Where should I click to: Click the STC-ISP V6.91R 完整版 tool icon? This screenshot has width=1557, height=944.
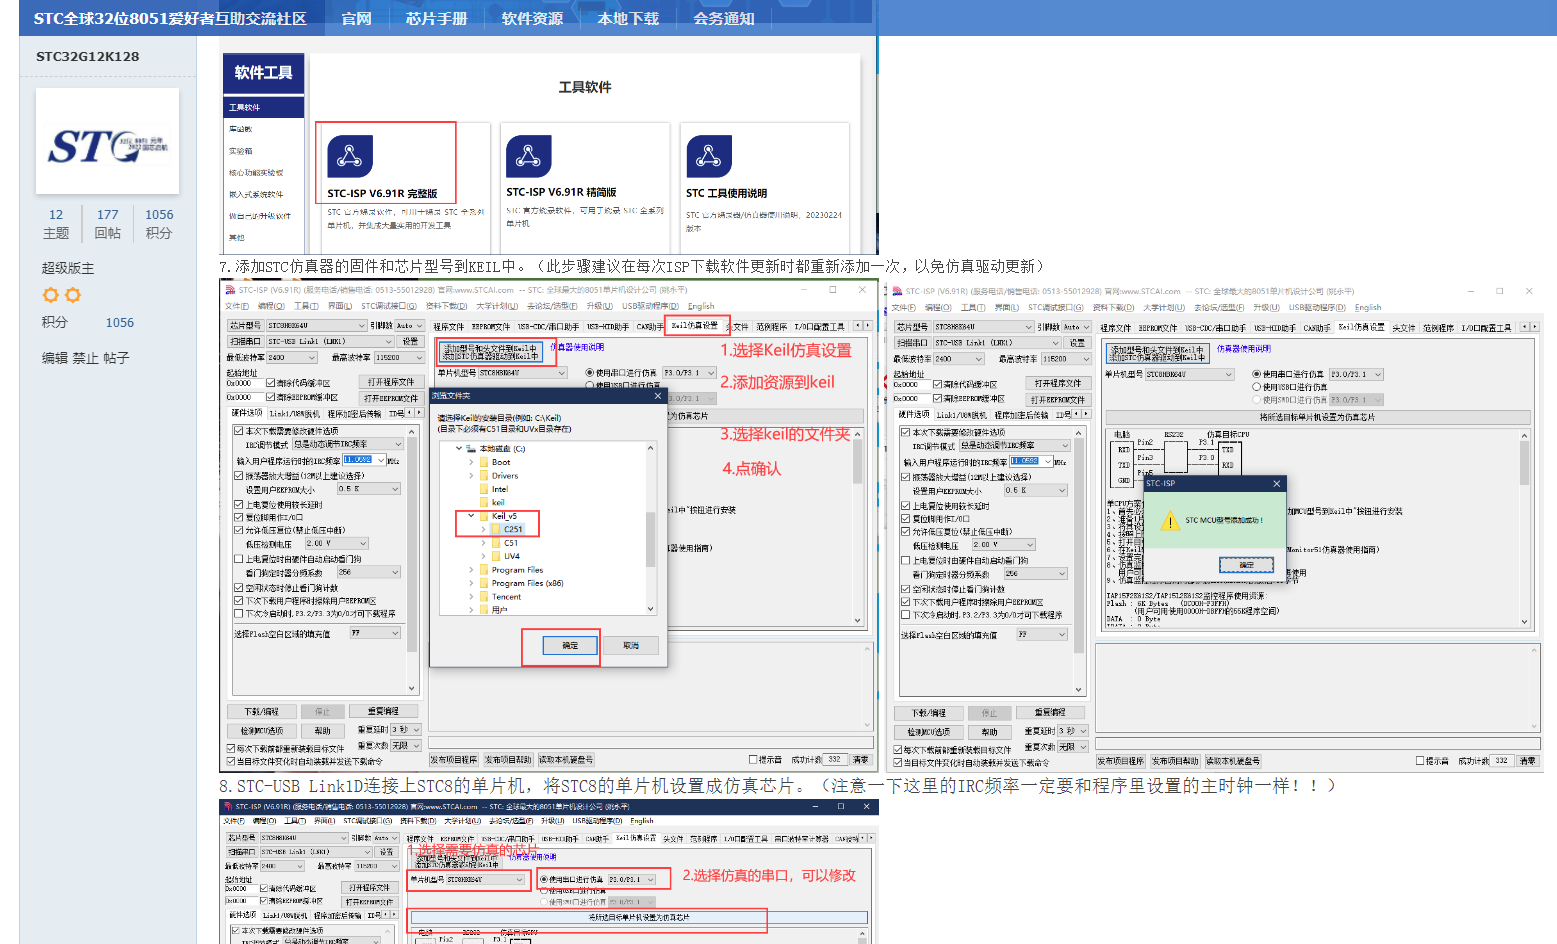(350, 156)
